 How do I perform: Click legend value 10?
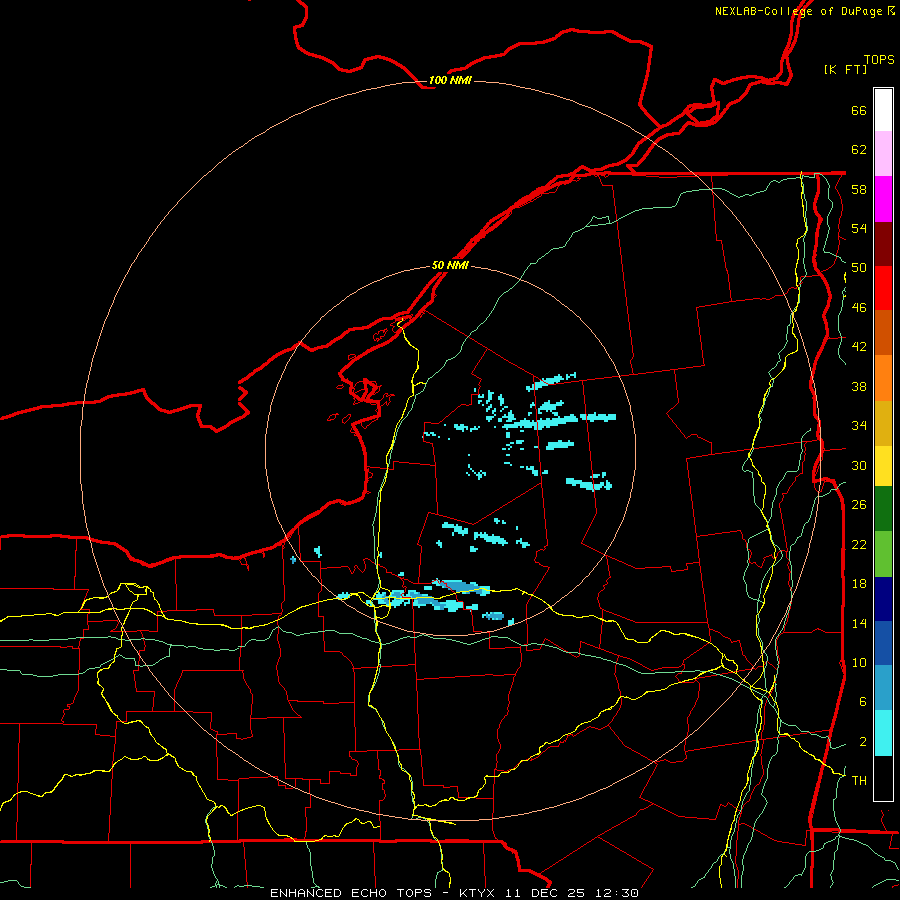coord(859,662)
